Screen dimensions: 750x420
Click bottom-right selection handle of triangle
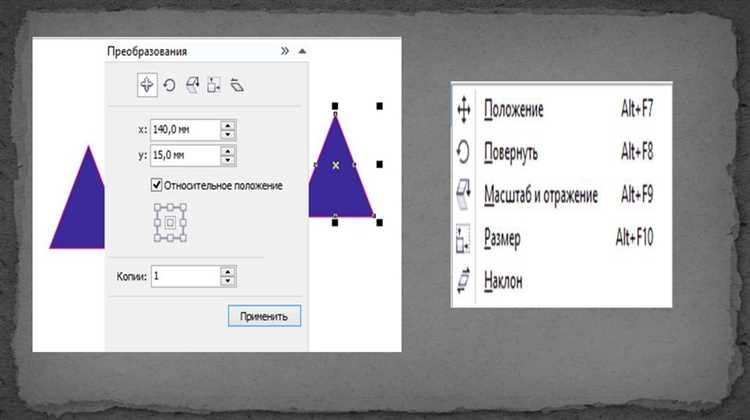379,222
